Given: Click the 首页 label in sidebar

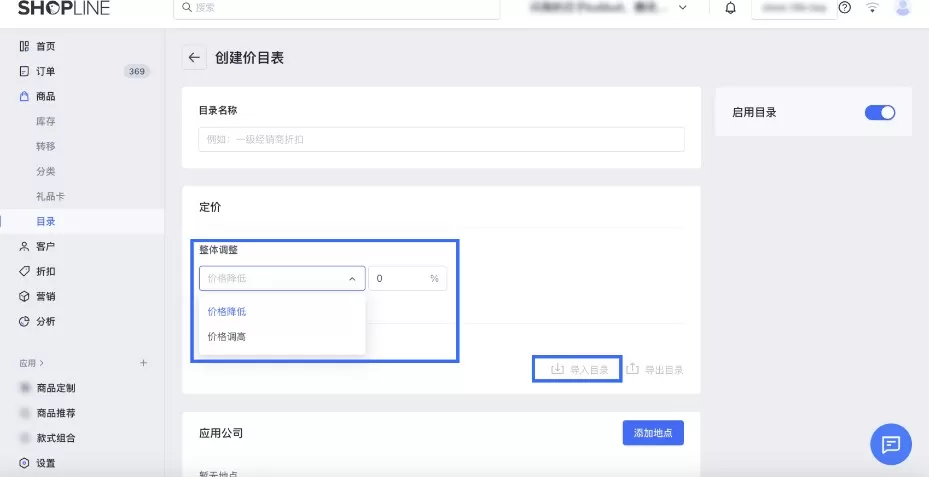Looking at the screenshot, I should (46, 46).
